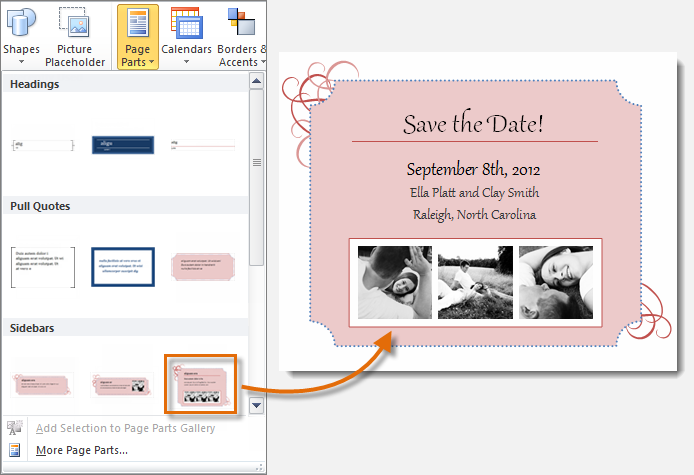The width and height of the screenshot is (694, 475).
Task: Click the Calendars icon
Action: [x=186, y=21]
